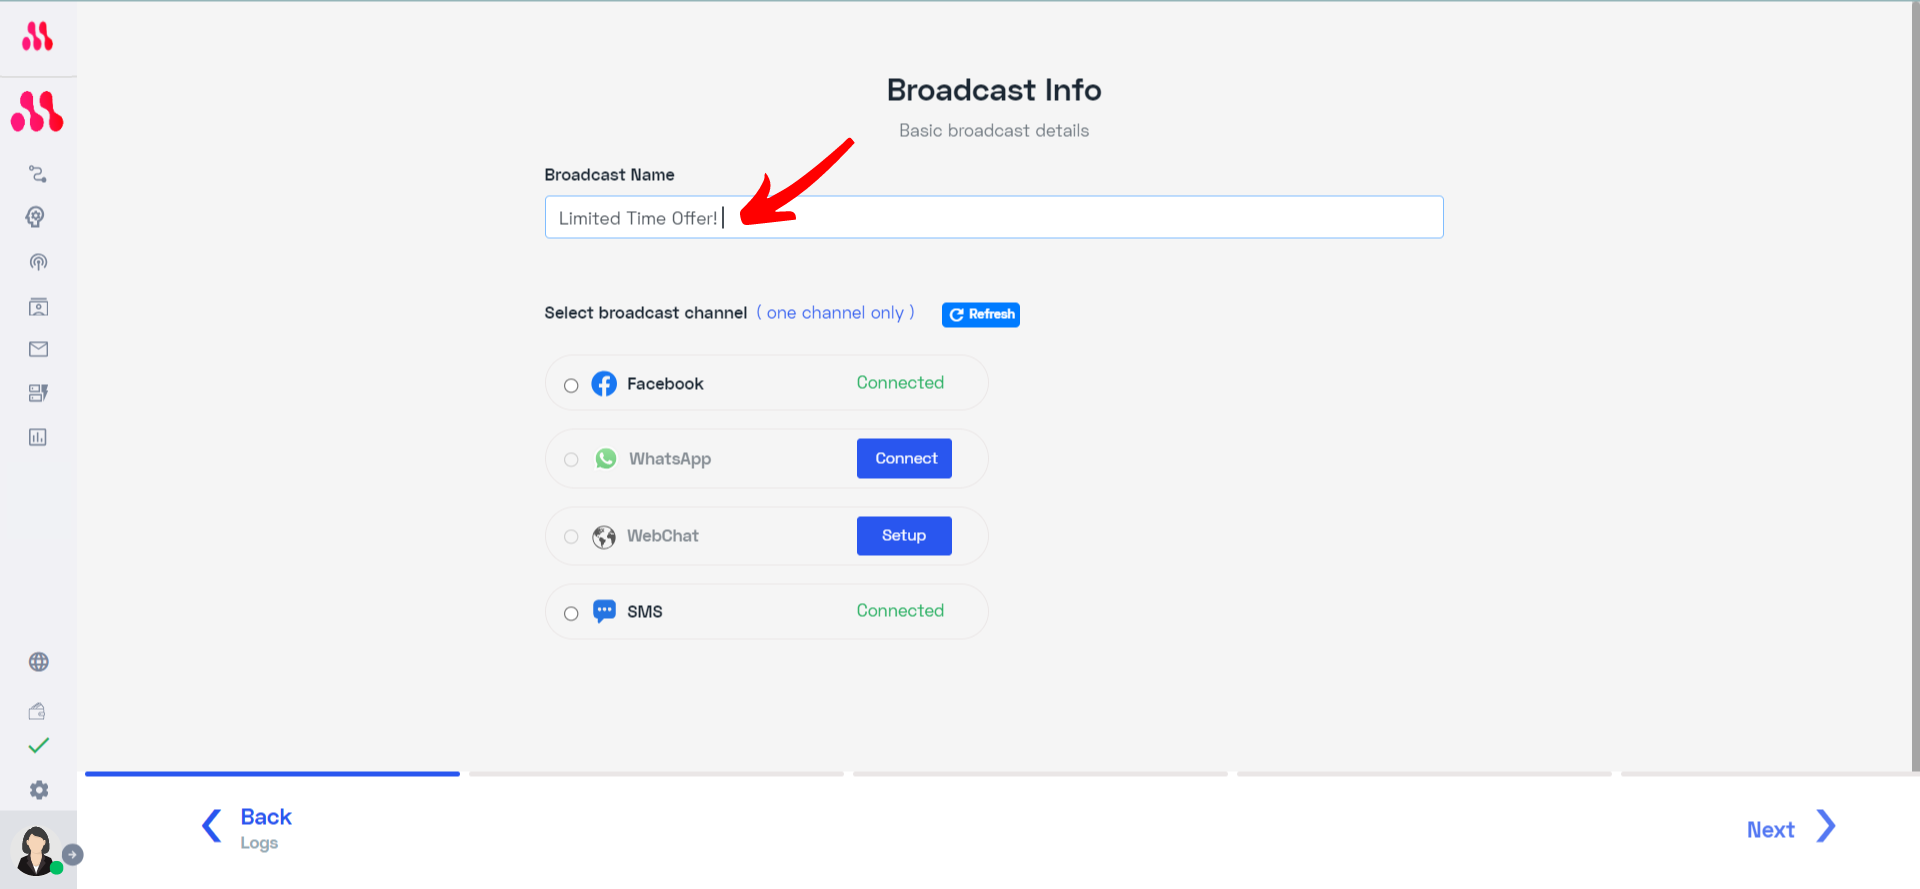
Task: Click the right chevron beside Next
Action: point(1826,827)
